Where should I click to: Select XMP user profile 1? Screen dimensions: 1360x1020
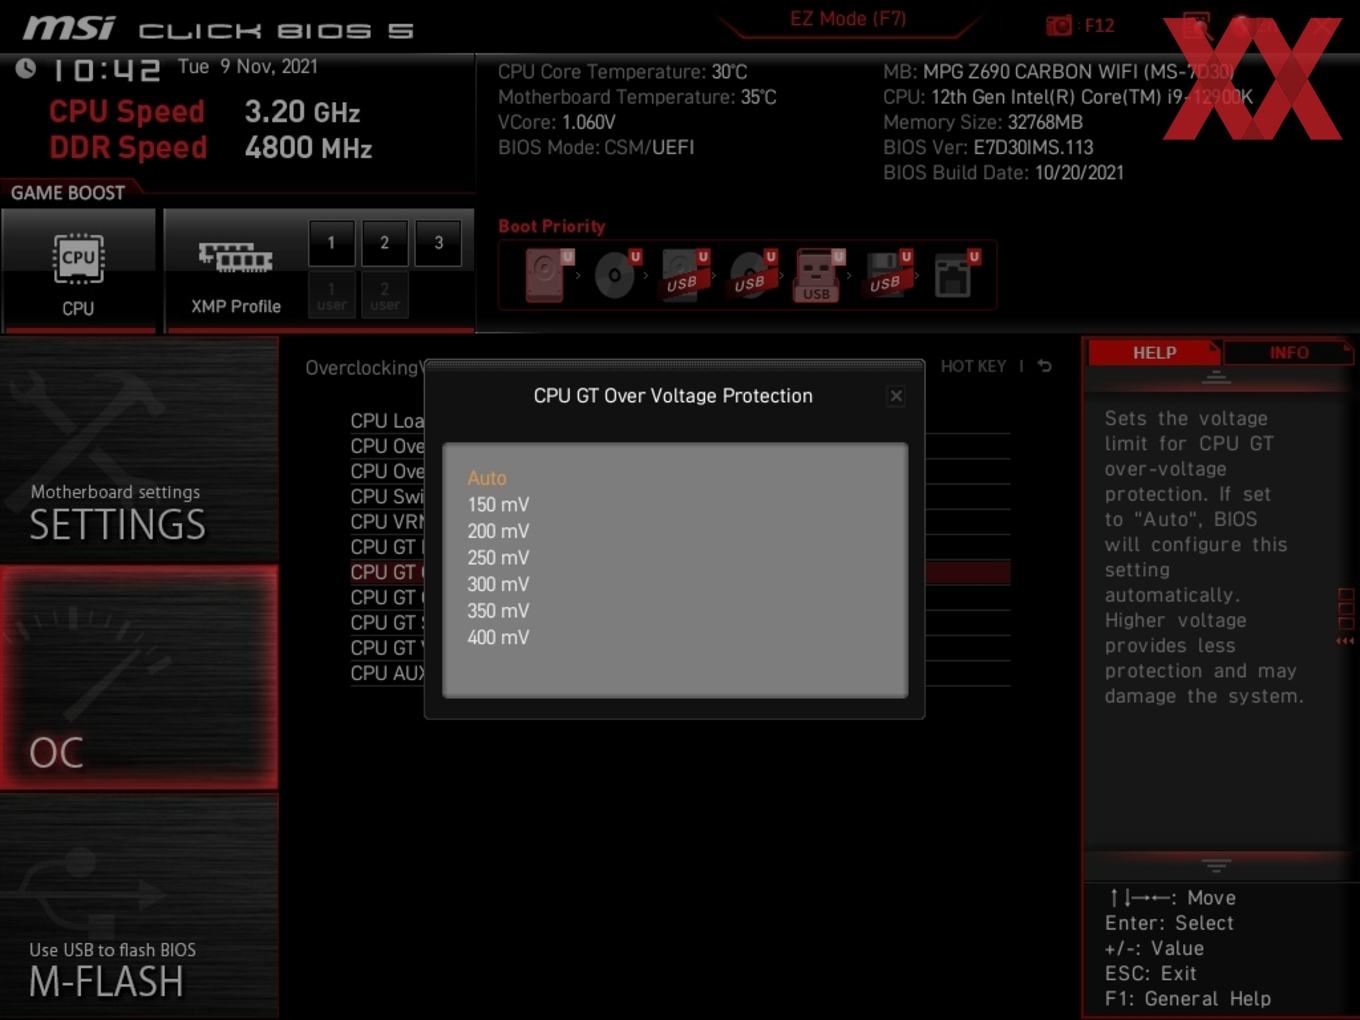click(x=331, y=296)
